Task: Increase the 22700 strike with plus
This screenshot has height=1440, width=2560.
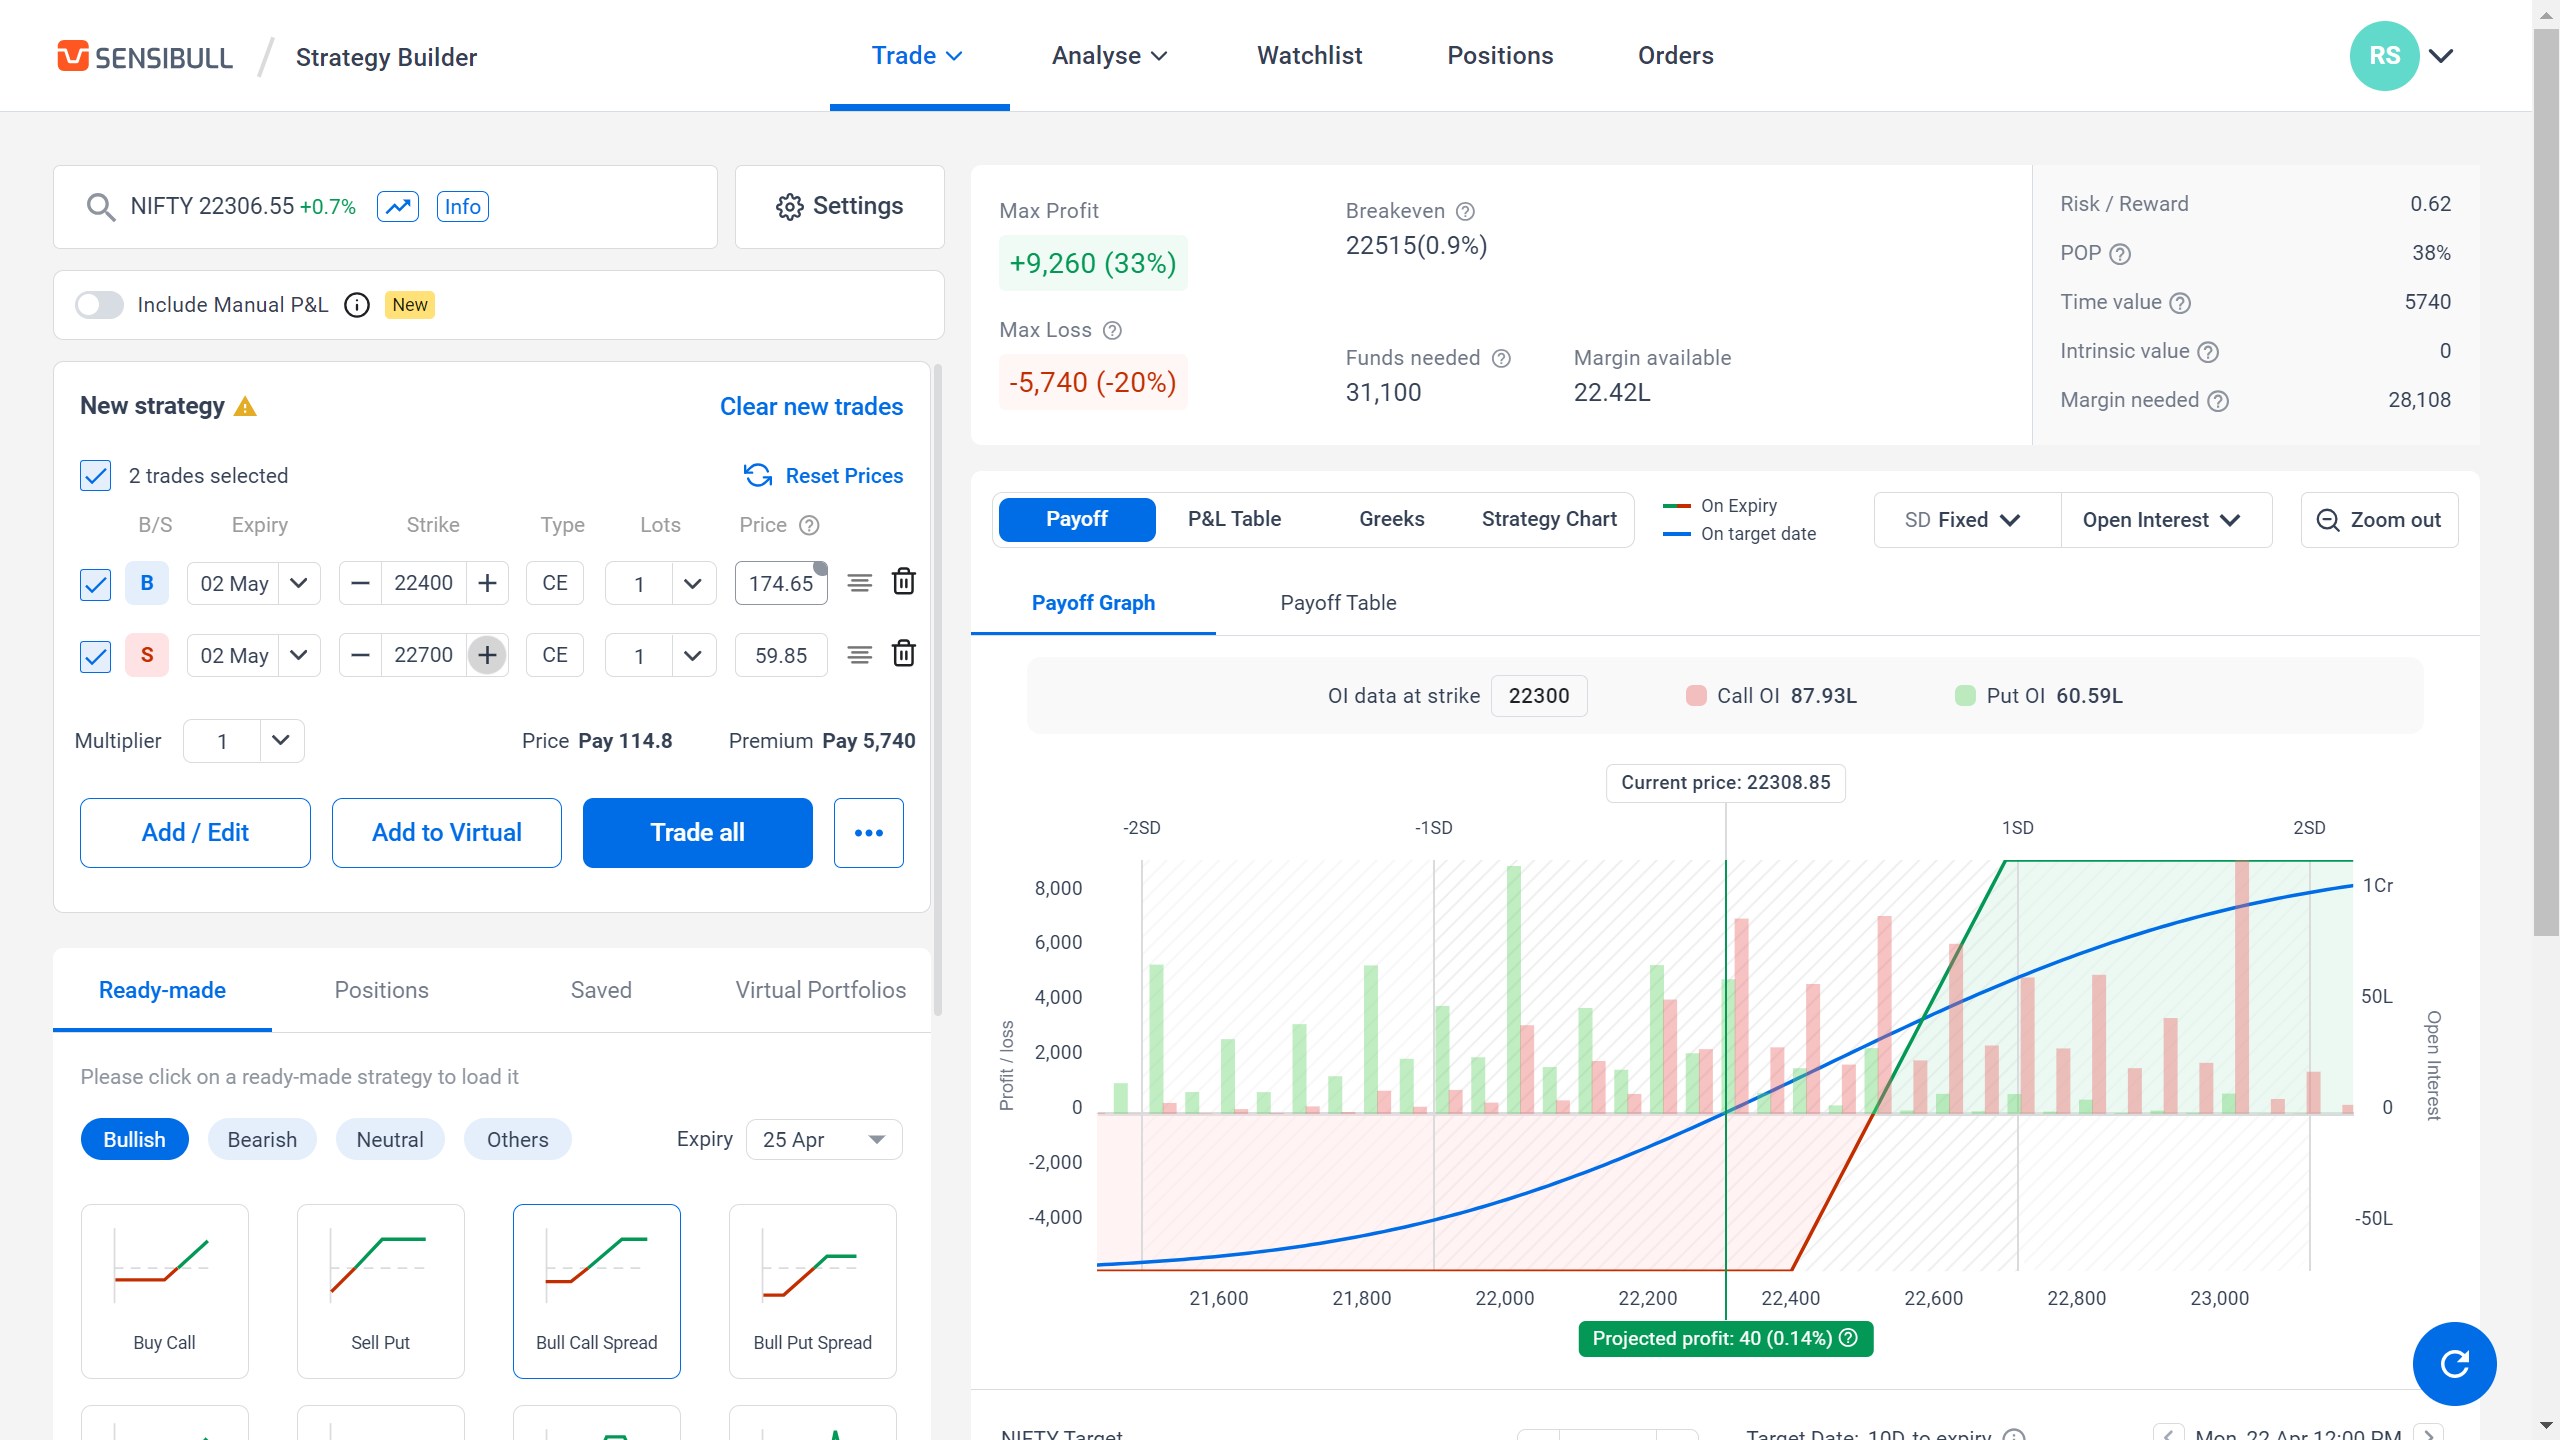Action: 487,655
